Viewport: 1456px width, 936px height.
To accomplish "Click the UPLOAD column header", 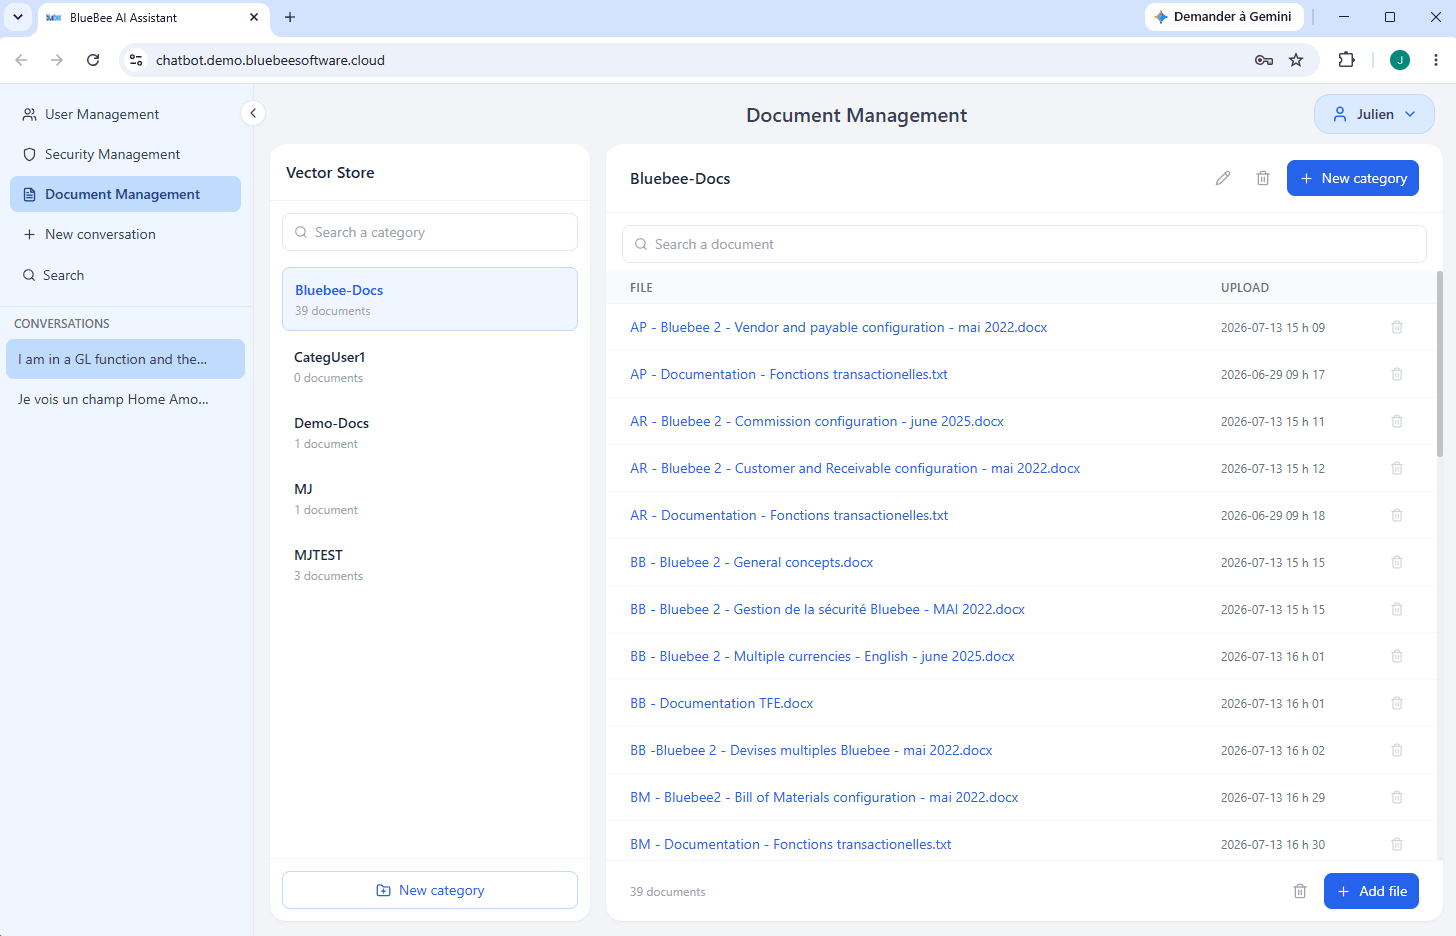I will coord(1245,287).
